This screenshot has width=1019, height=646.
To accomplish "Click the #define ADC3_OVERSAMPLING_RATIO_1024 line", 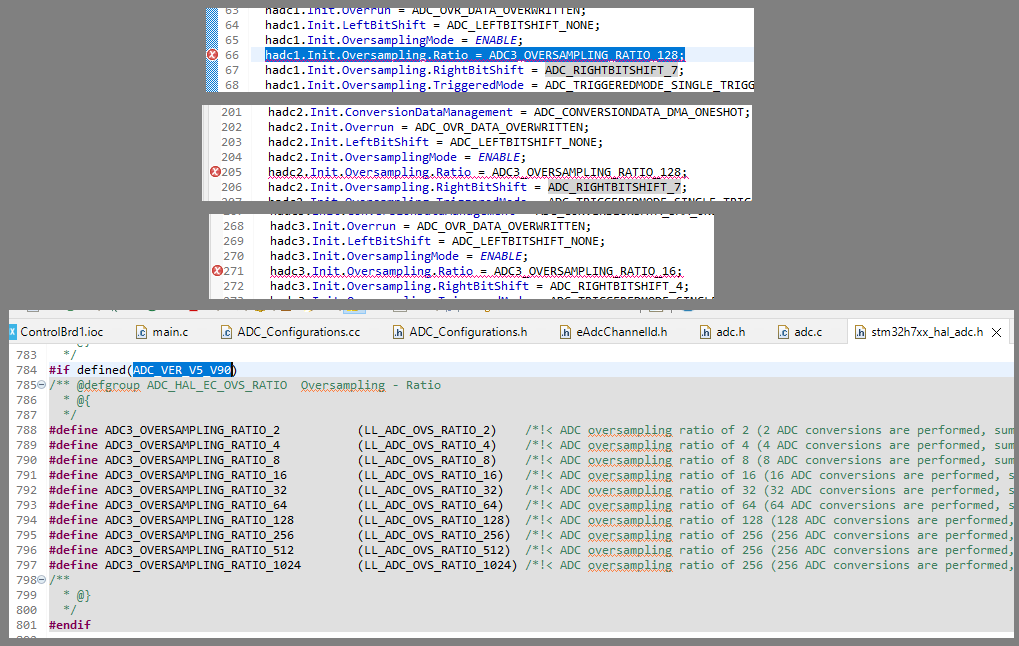I will coord(531,564).
